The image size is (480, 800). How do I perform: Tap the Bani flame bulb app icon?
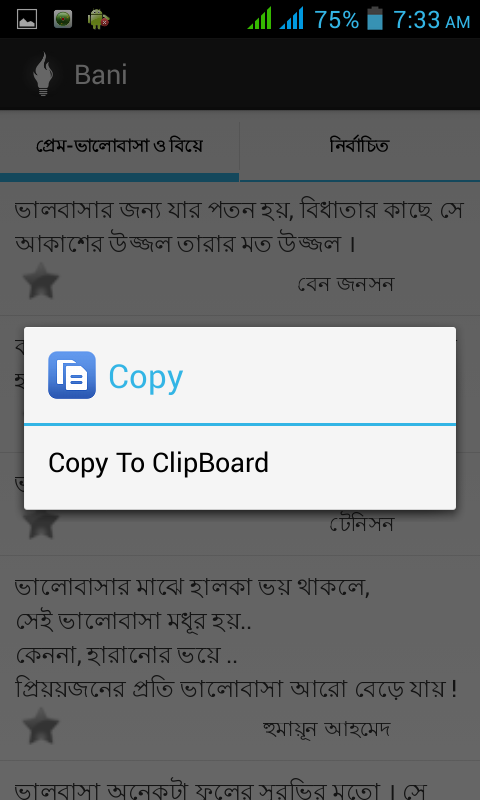click(x=43, y=74)
